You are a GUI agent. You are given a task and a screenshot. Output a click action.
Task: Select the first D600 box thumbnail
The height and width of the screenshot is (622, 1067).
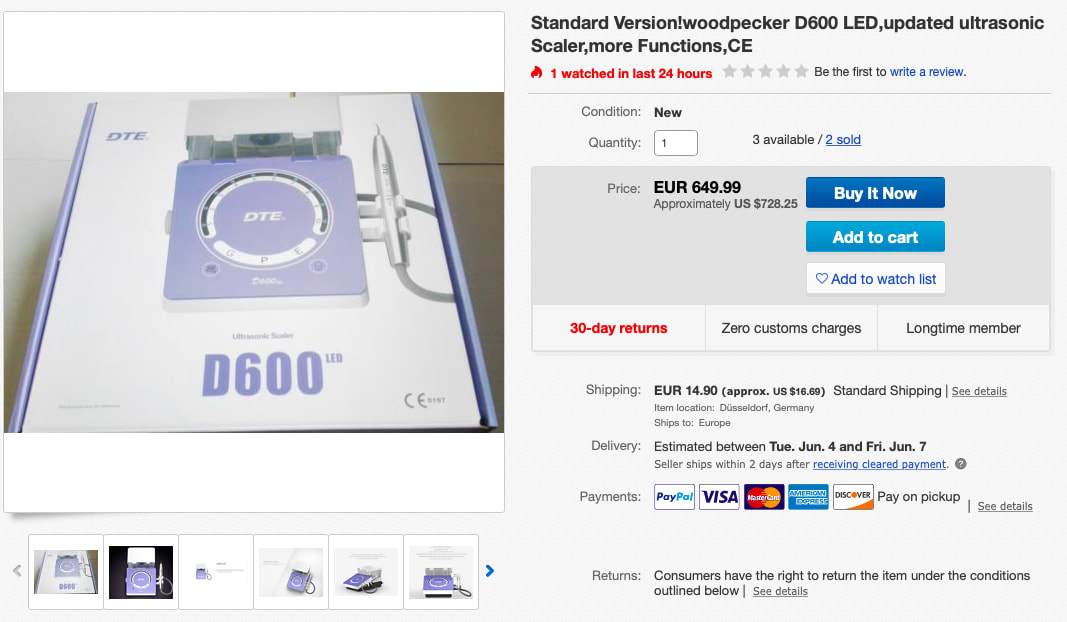click(x=66, y=572)
